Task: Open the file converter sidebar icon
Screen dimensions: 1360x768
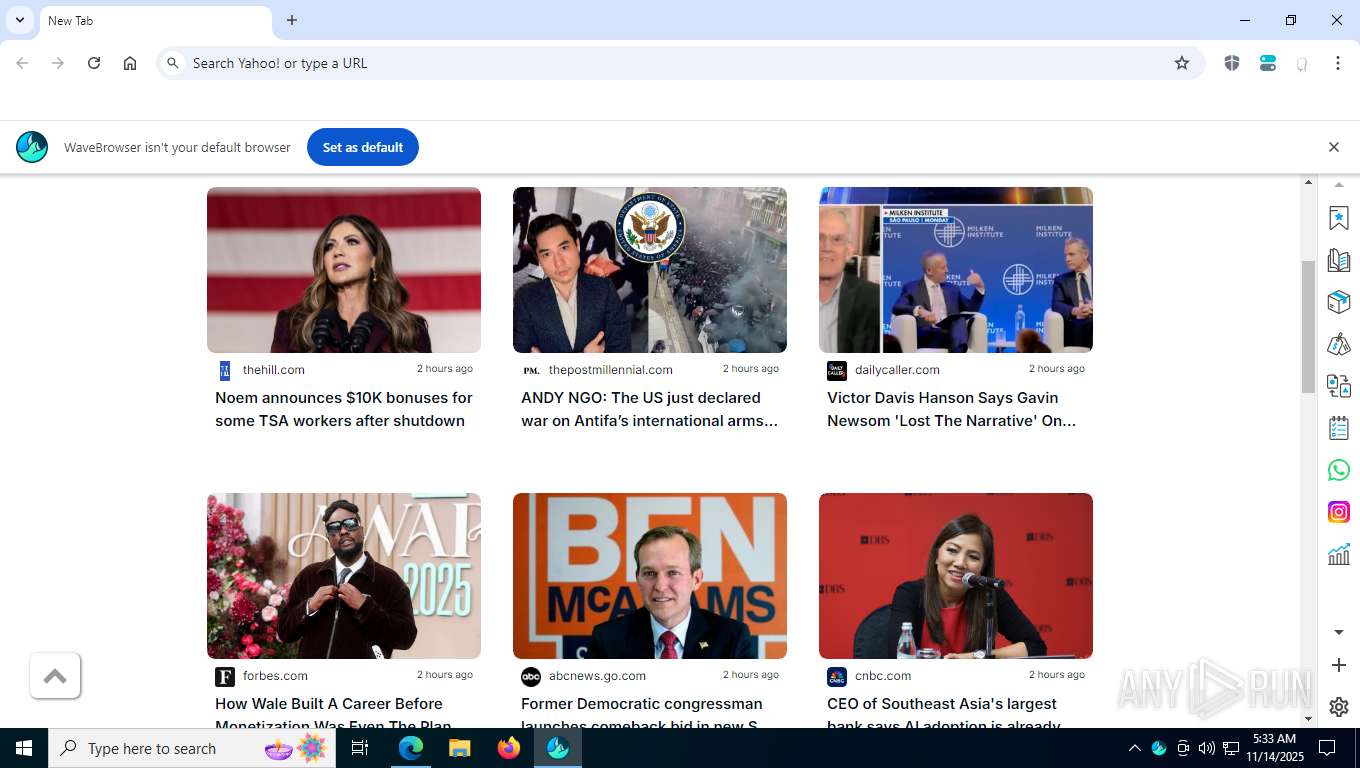Action: (x=1338, y=386)
